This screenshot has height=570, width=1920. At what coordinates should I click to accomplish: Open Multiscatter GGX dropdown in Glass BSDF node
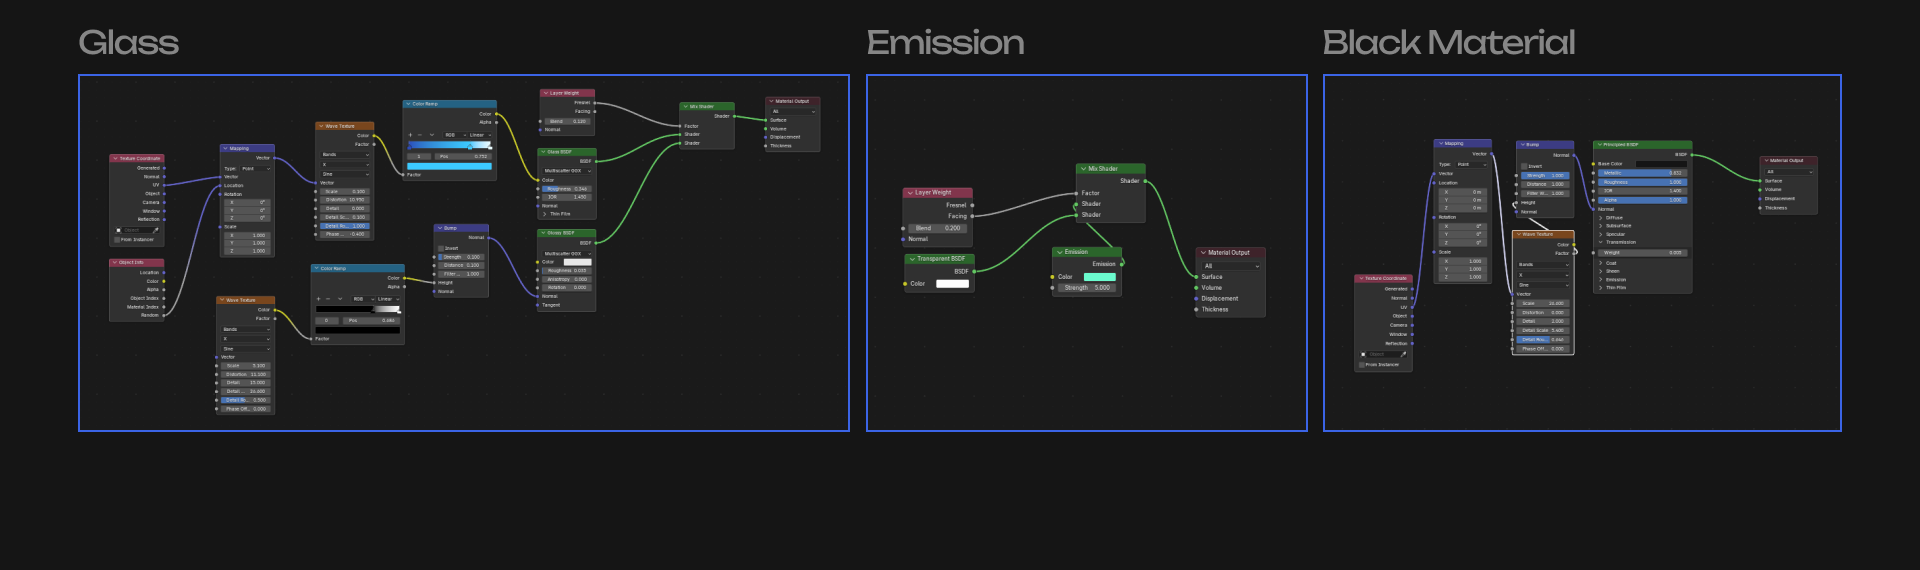click(567, 171)
